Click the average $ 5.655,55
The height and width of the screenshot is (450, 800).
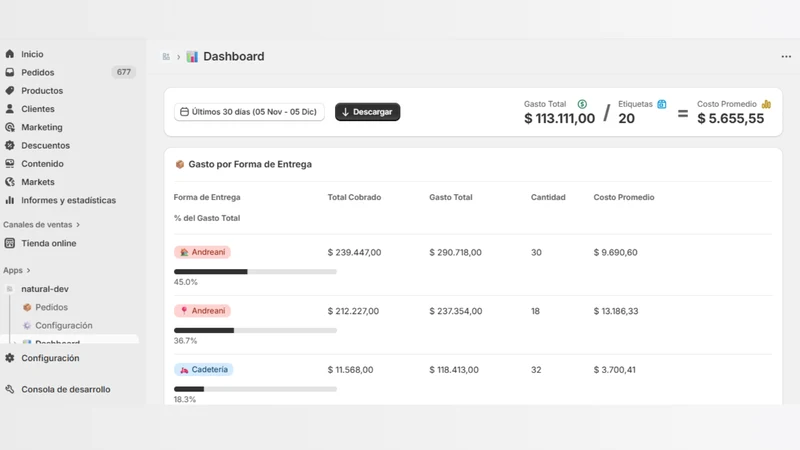[x=731, y=118]
